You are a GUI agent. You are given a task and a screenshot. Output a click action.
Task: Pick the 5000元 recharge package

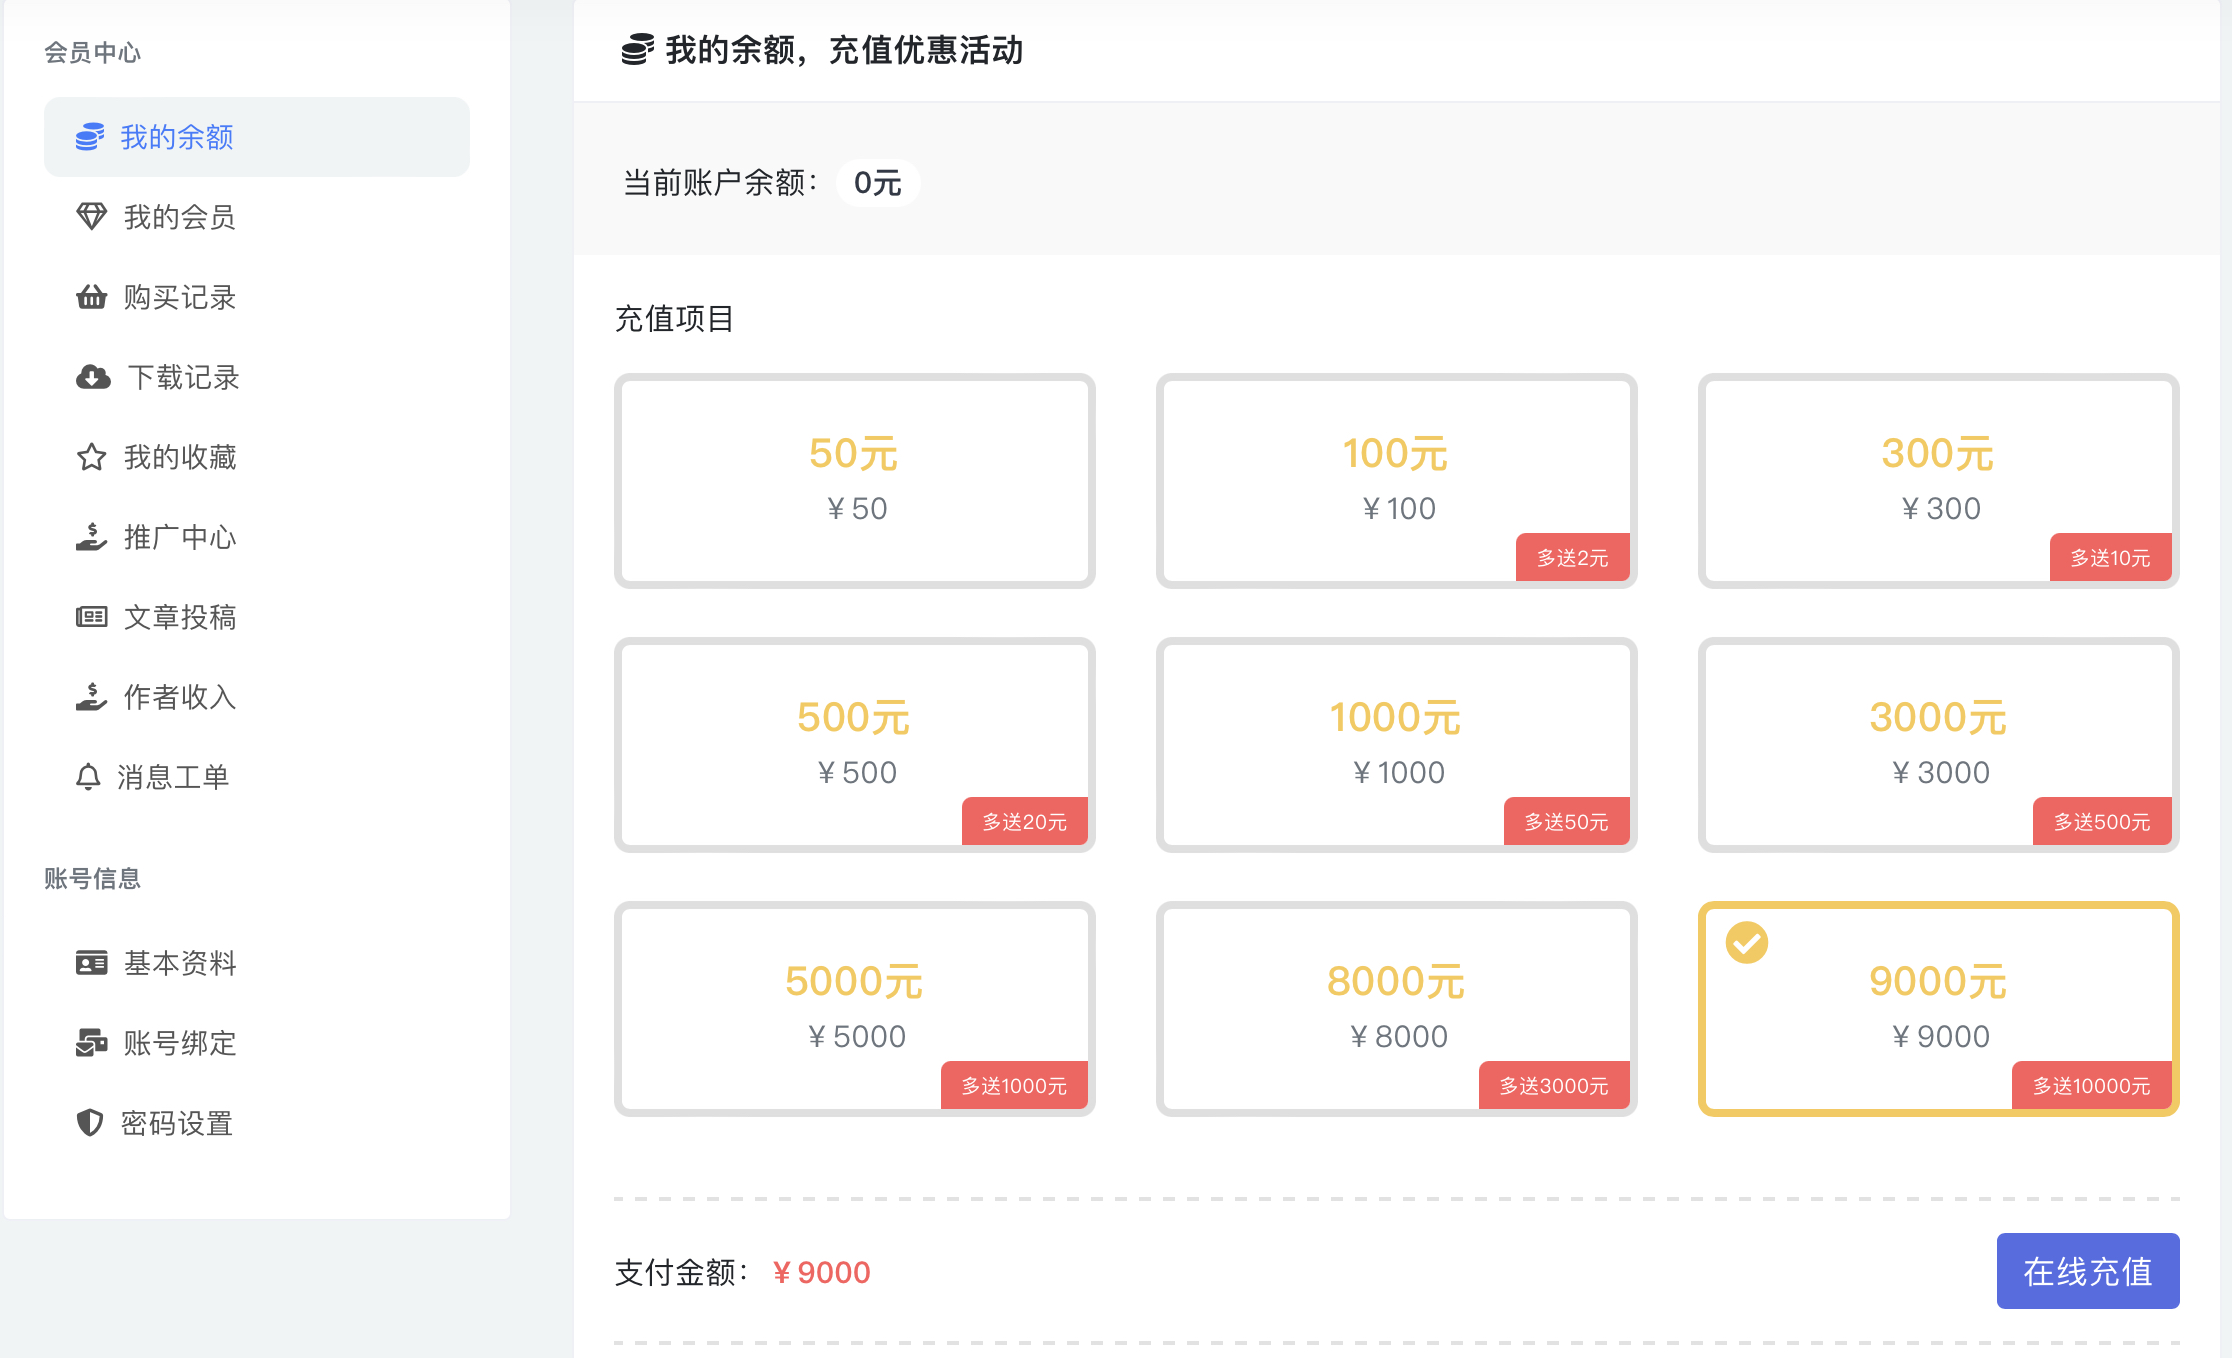pyautogui.click(x=855, y=1009)
